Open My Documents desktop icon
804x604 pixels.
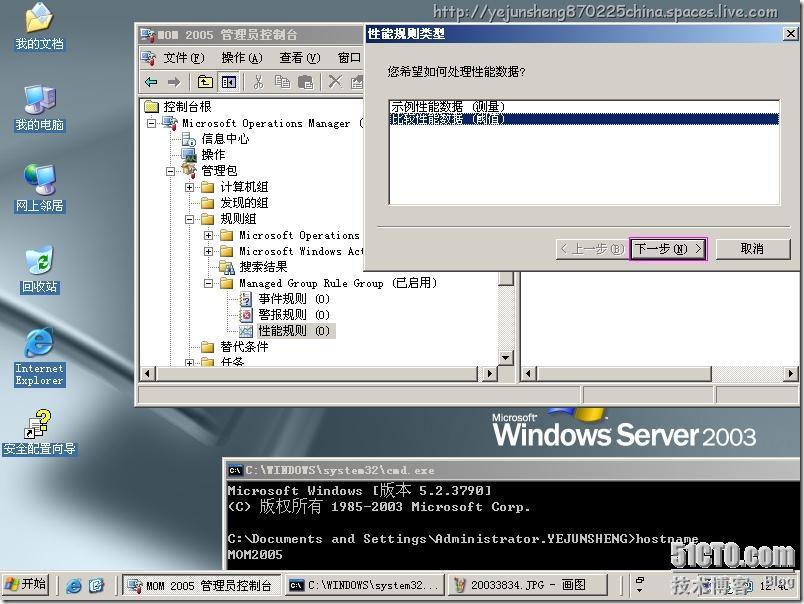[x=39, y=27]
